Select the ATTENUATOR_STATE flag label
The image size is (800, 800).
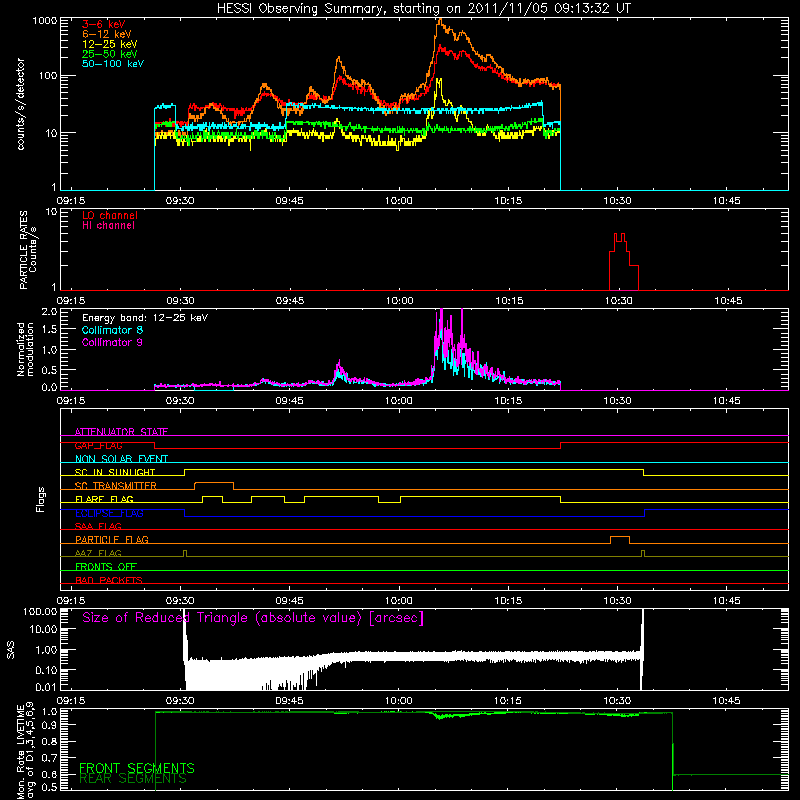pos(121,432)
